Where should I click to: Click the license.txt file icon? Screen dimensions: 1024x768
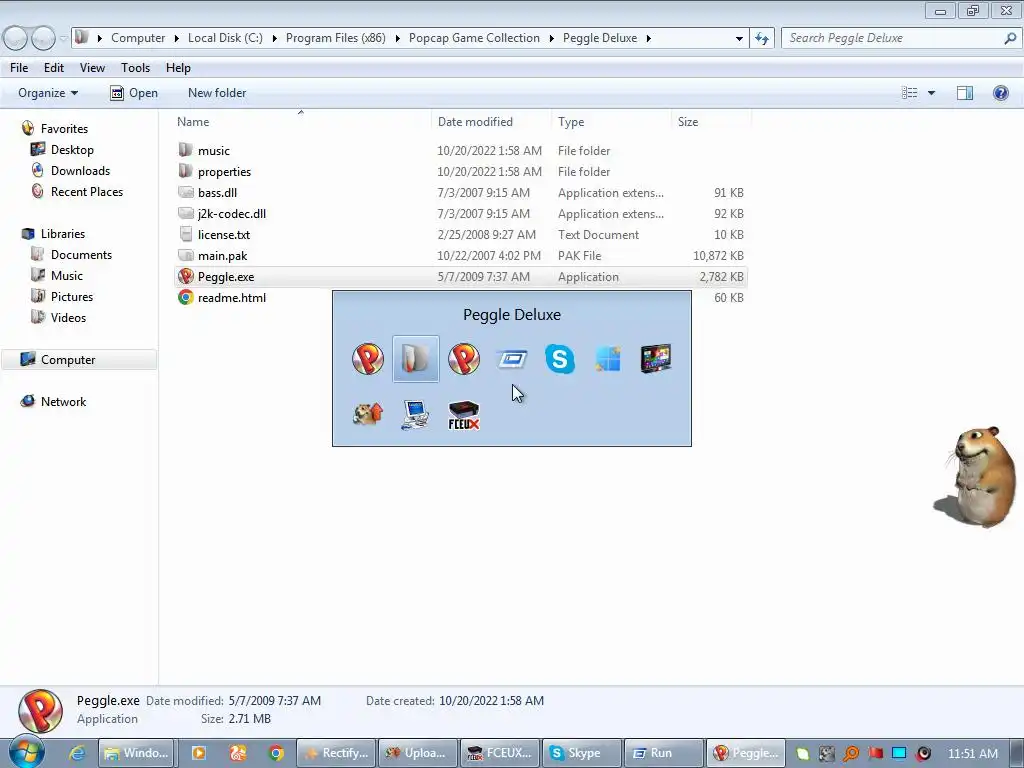(186, 234)
